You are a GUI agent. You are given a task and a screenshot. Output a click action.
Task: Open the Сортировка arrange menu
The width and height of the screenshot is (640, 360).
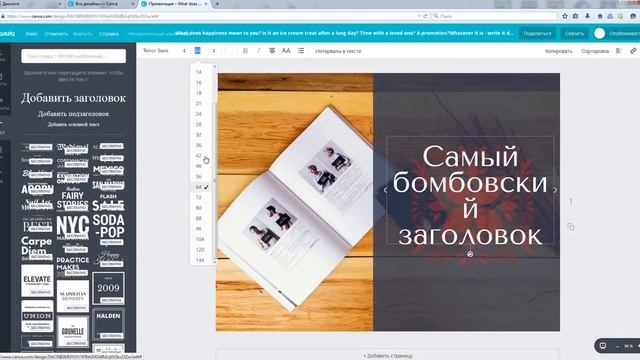(595, 51)
